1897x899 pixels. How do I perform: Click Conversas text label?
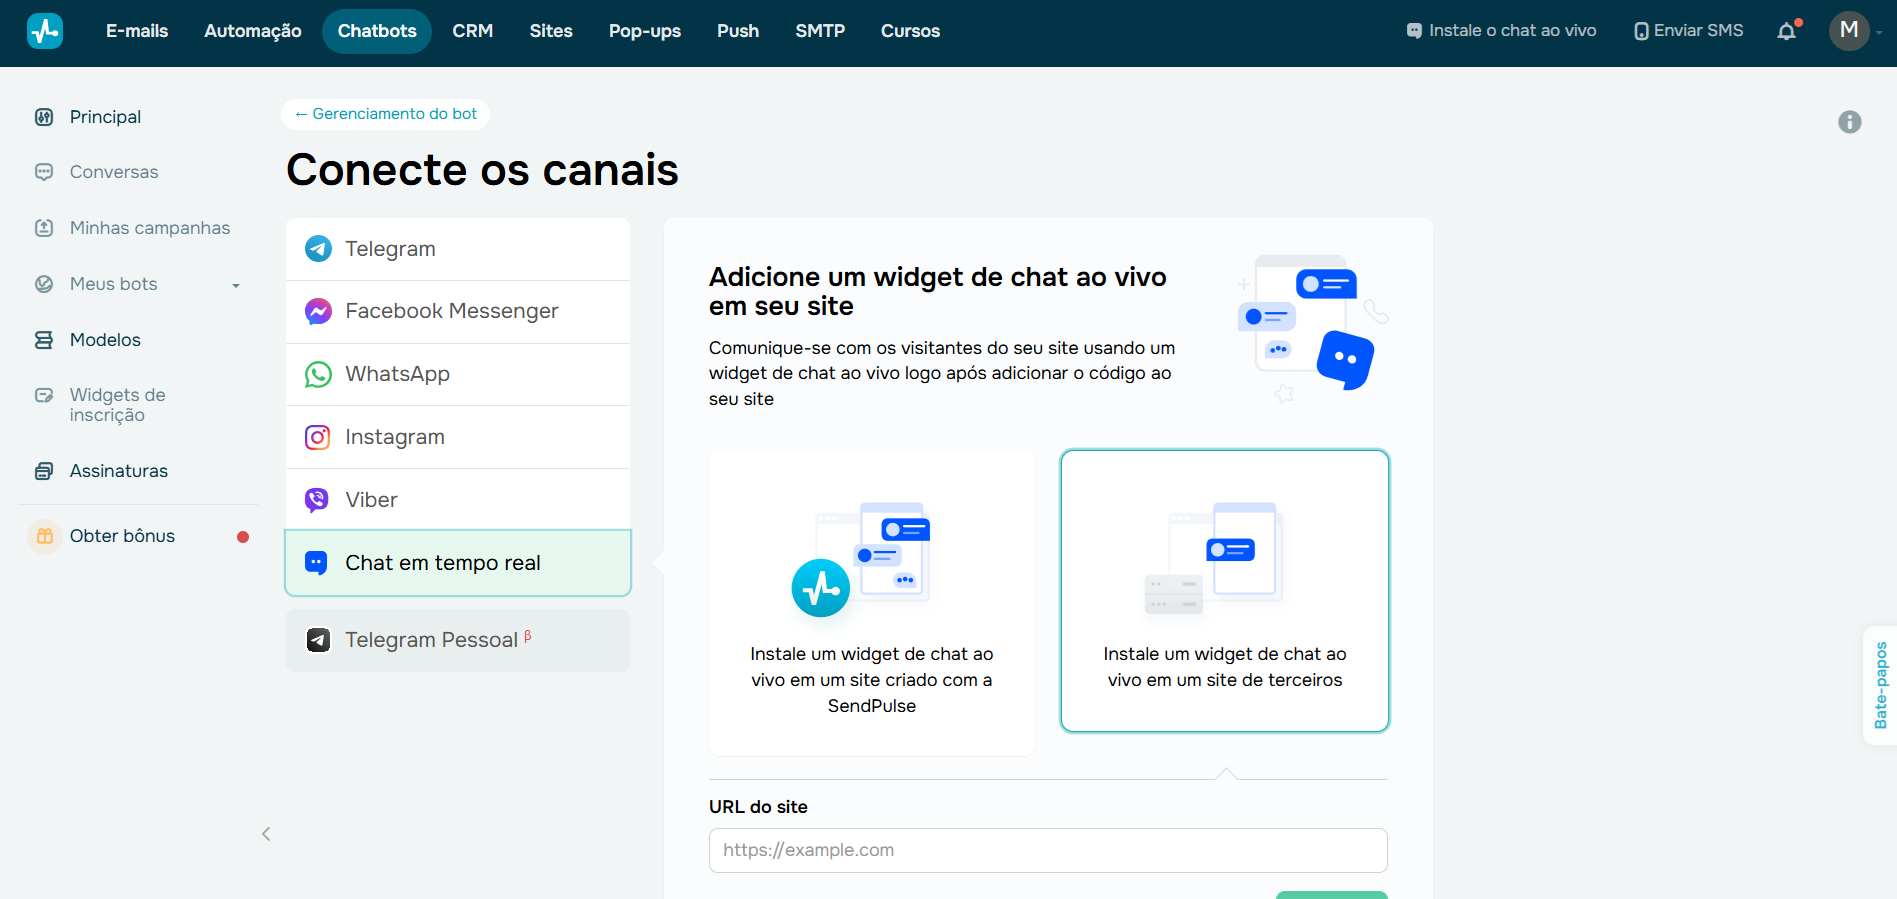tap(114, 172)
